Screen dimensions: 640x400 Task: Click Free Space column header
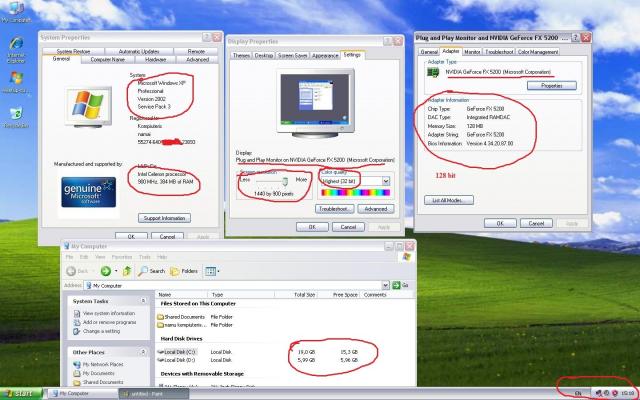click(x=340, y=295)
